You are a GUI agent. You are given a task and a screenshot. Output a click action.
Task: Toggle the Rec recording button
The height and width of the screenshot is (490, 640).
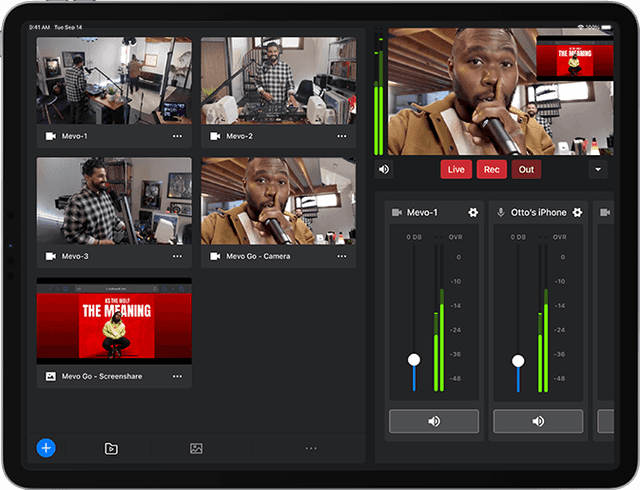[x=491, y=170]
